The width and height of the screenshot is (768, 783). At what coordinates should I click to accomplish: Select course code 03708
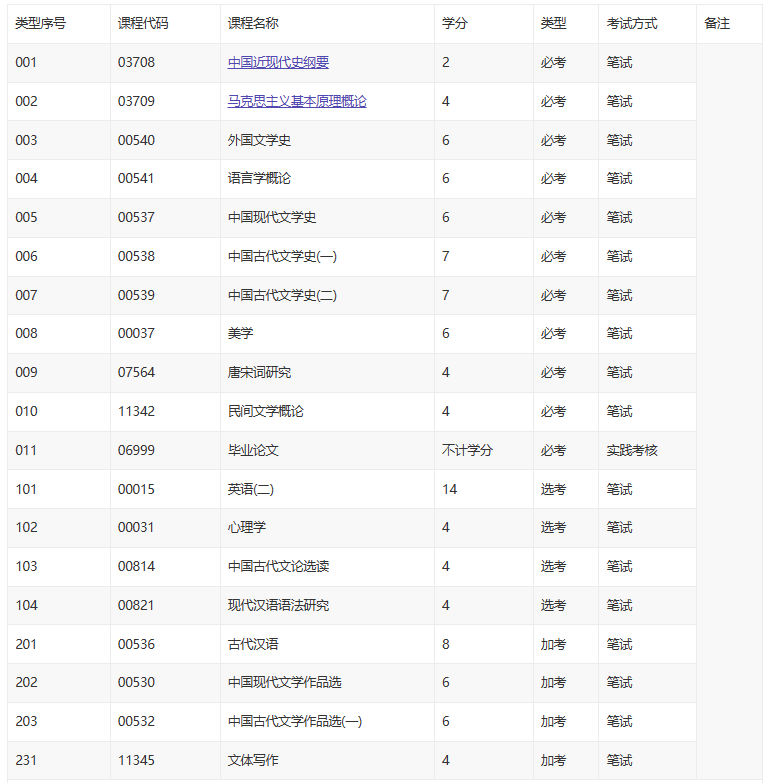[136, 62]
